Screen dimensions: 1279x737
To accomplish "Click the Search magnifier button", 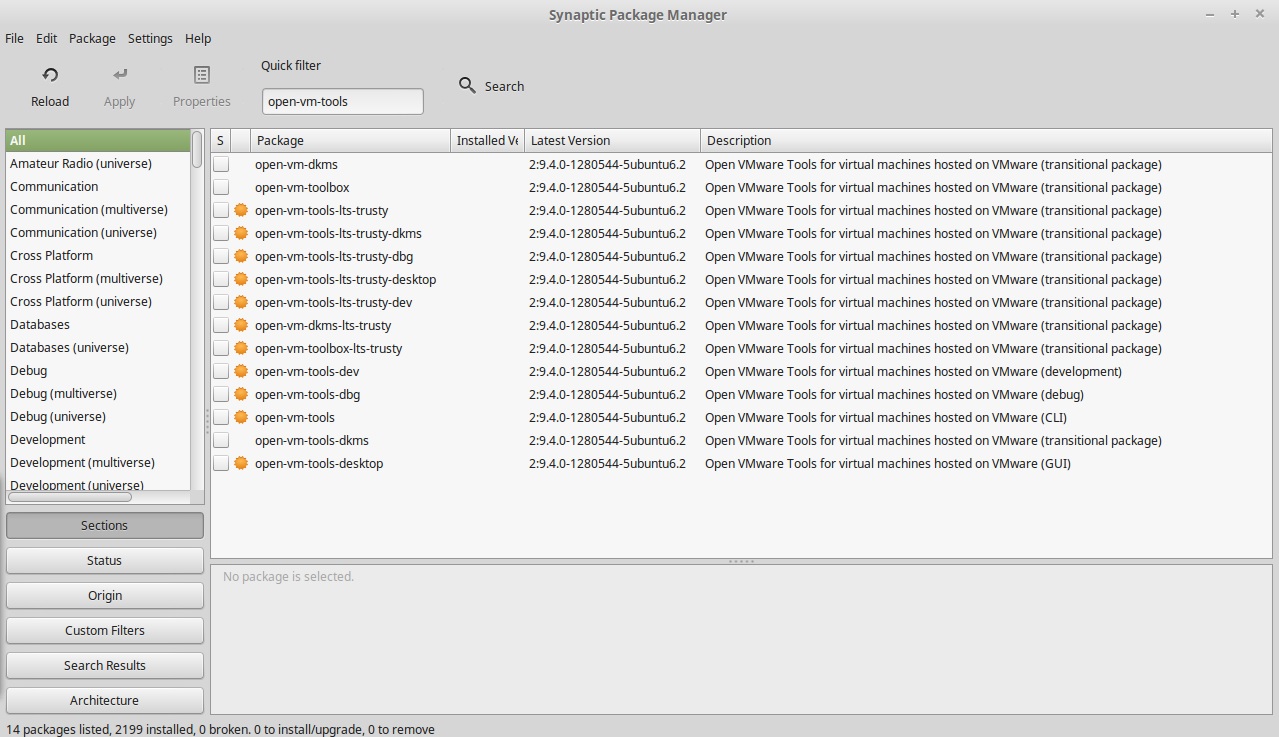I will 491,86.
